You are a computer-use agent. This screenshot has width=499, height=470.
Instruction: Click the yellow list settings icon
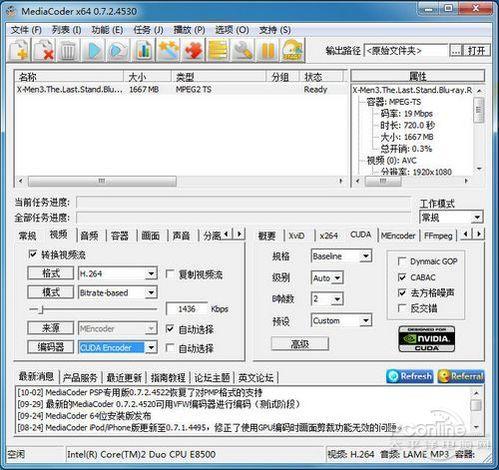218,50
